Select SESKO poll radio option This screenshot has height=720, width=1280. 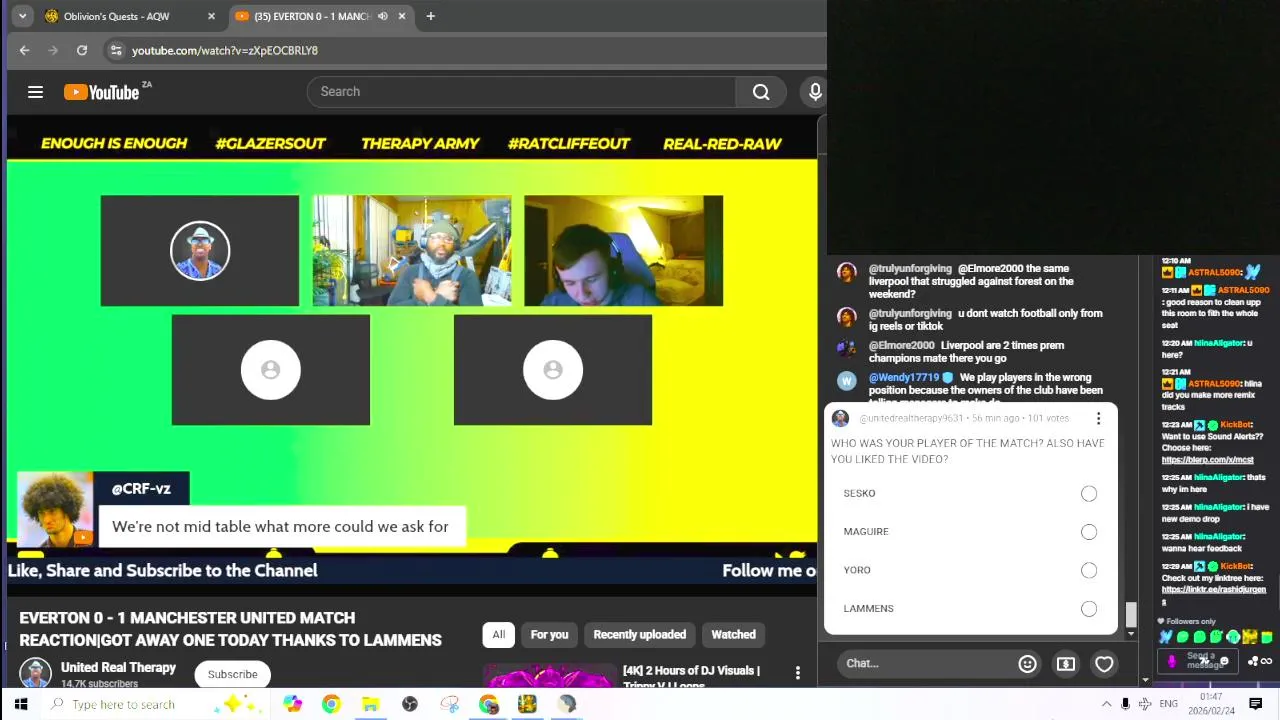1088,493
